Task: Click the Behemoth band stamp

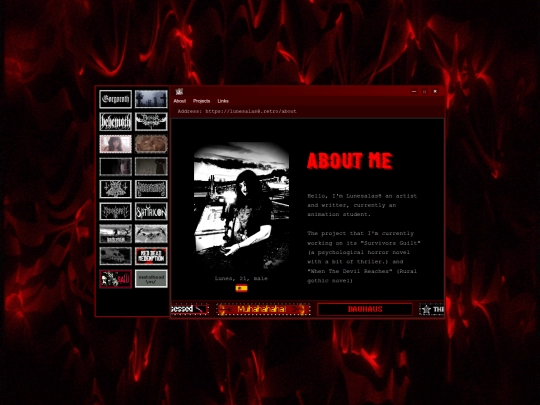Action: point(115,122)
